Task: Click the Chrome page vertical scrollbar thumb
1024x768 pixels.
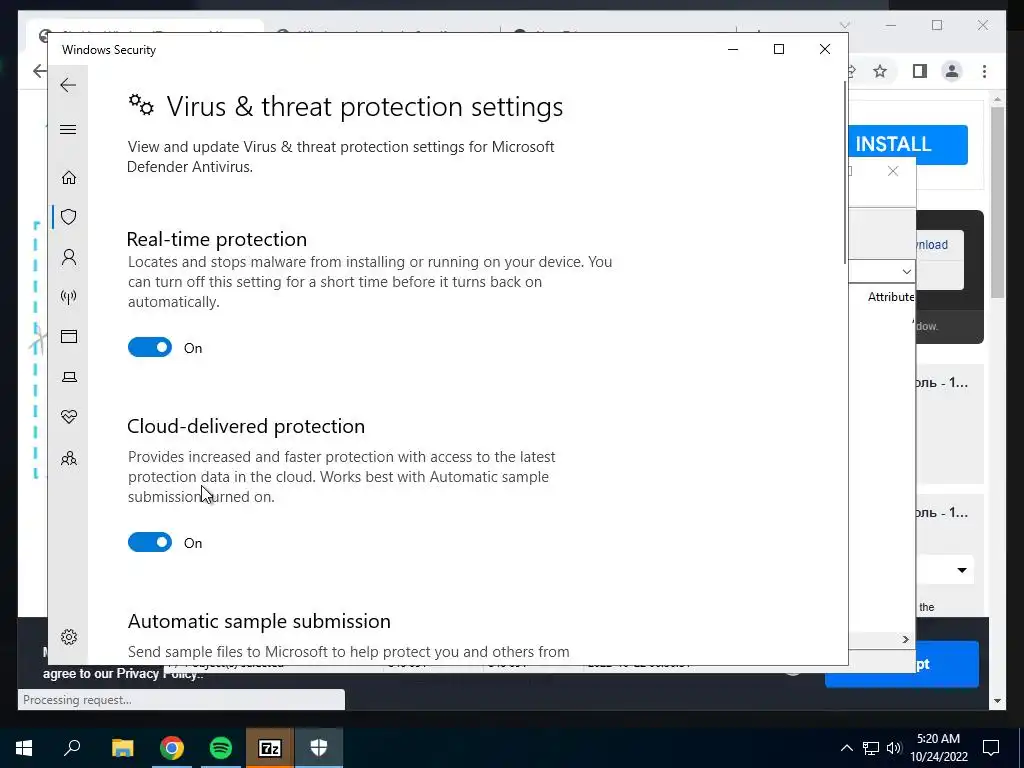Action: point(997,202)
